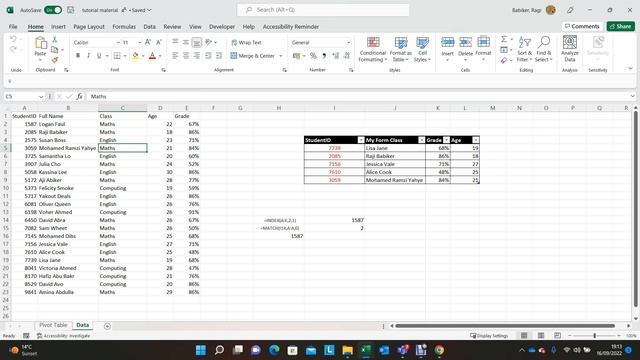Click Wrap Text button
This screenshot has height=360, width=640.
click(x=246, y=42)
